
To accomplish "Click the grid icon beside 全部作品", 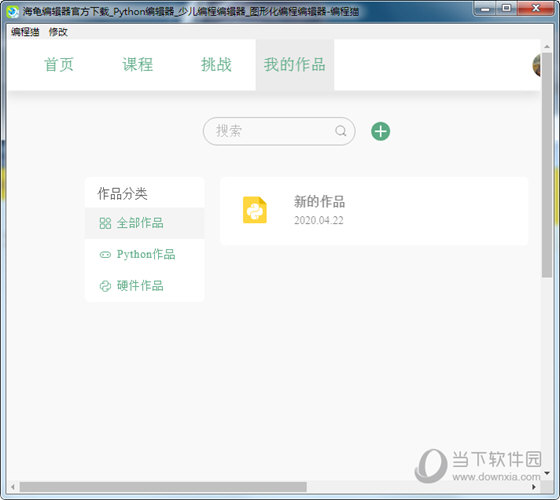I will pyautogui.click(x=105, y=224).
